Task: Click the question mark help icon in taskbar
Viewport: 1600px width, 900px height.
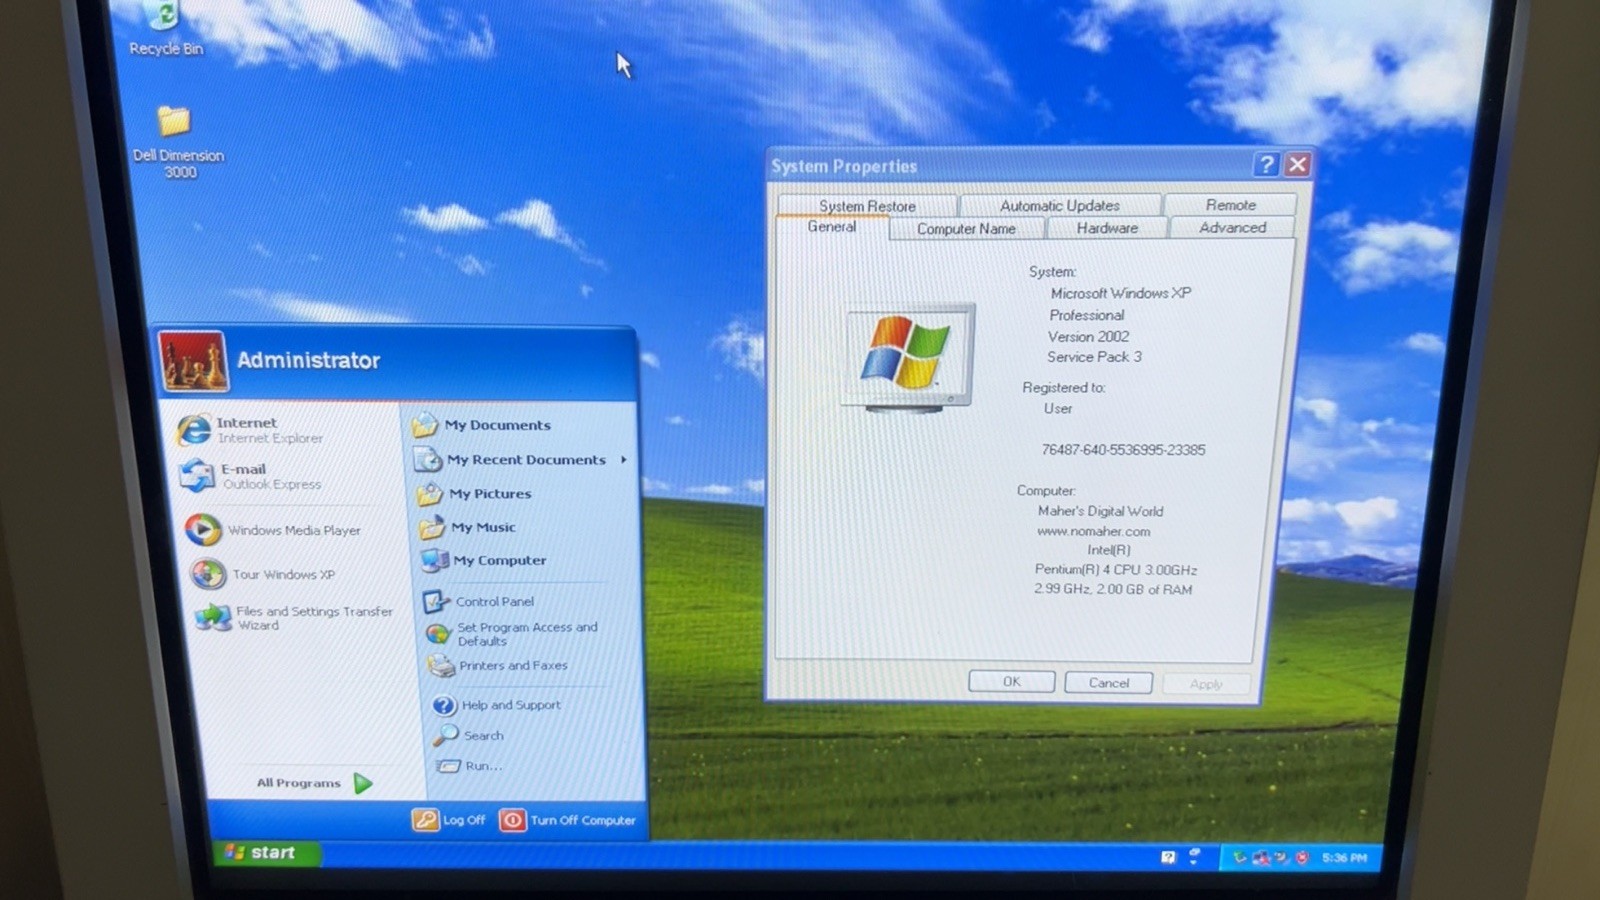Action: pos(1168,857)
